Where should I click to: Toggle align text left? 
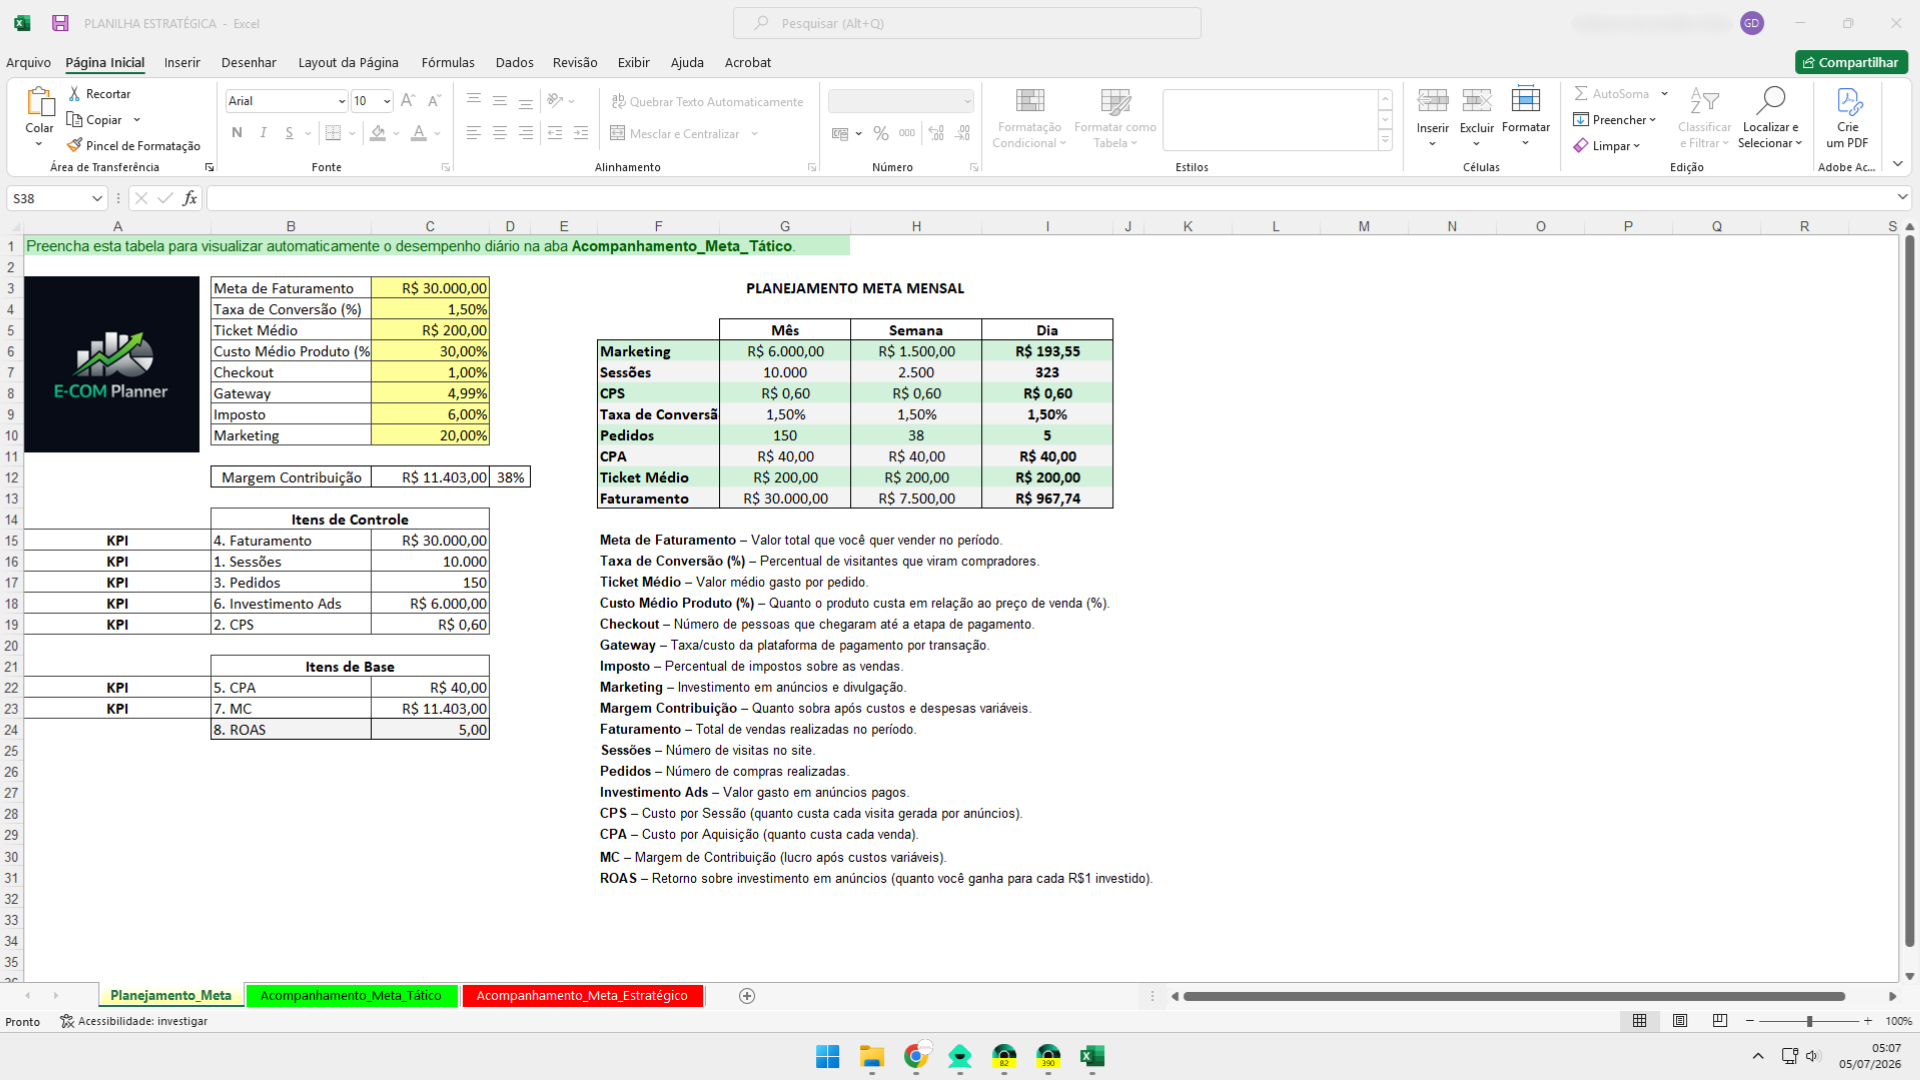[x=473, y=133]
